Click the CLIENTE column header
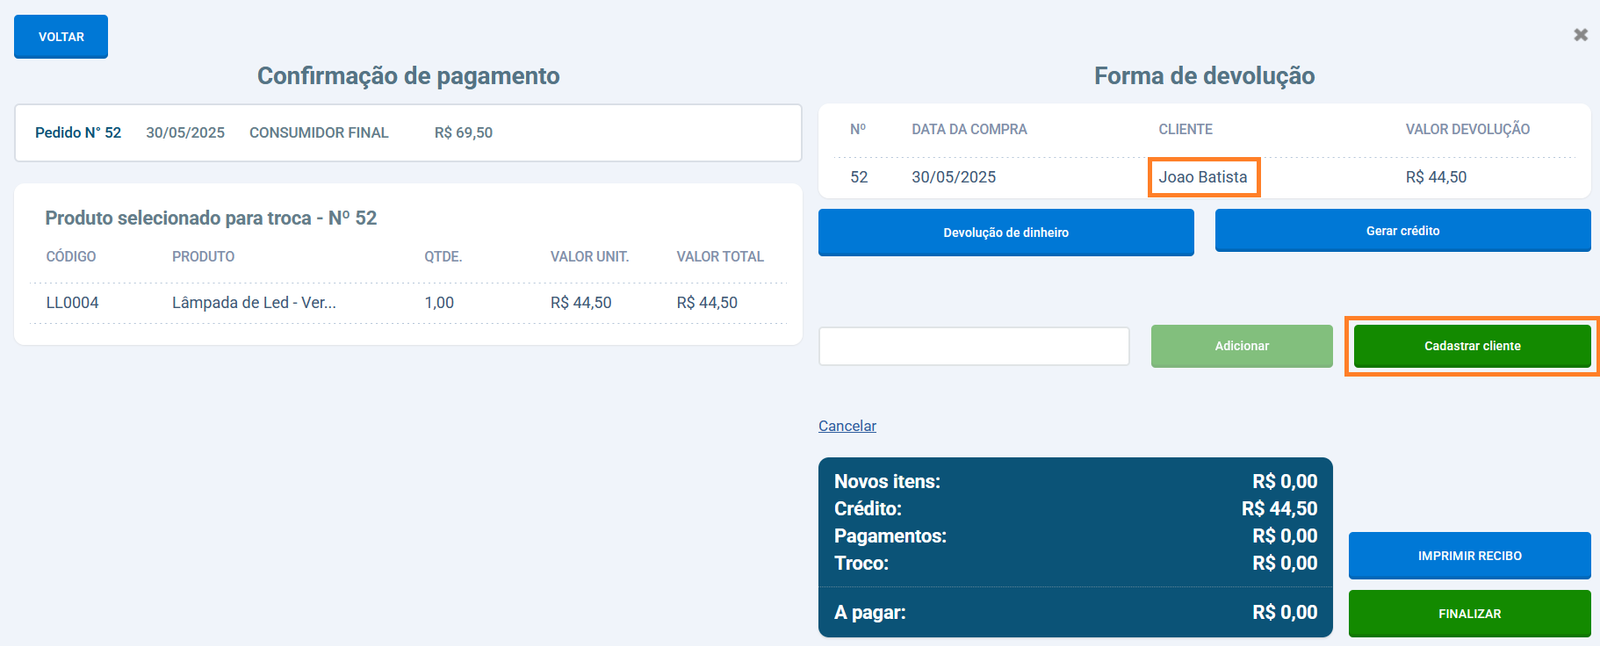The height and width of the screenshot is (646, 1600). point(1185,129)
